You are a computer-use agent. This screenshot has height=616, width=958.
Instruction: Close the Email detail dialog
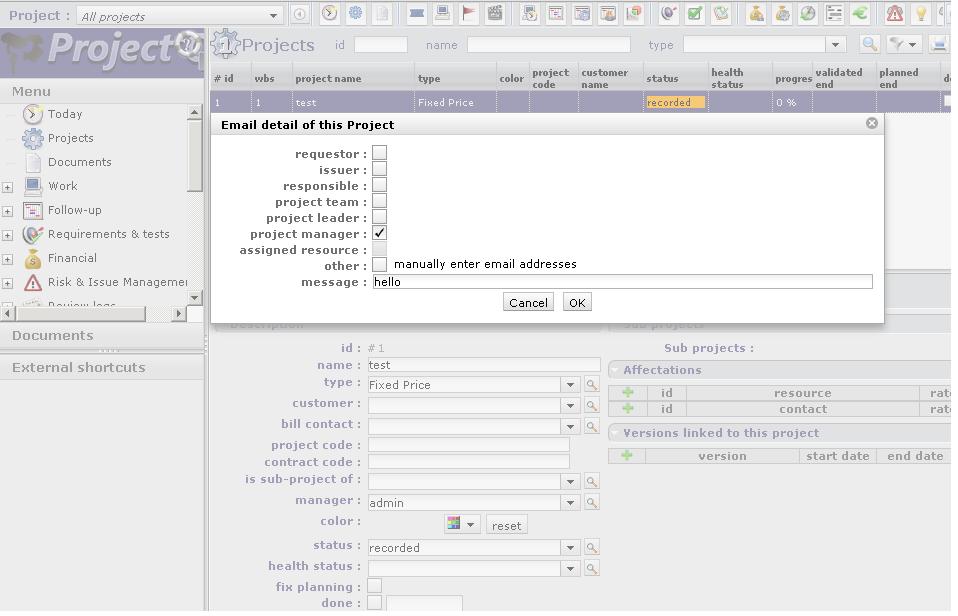871,123
